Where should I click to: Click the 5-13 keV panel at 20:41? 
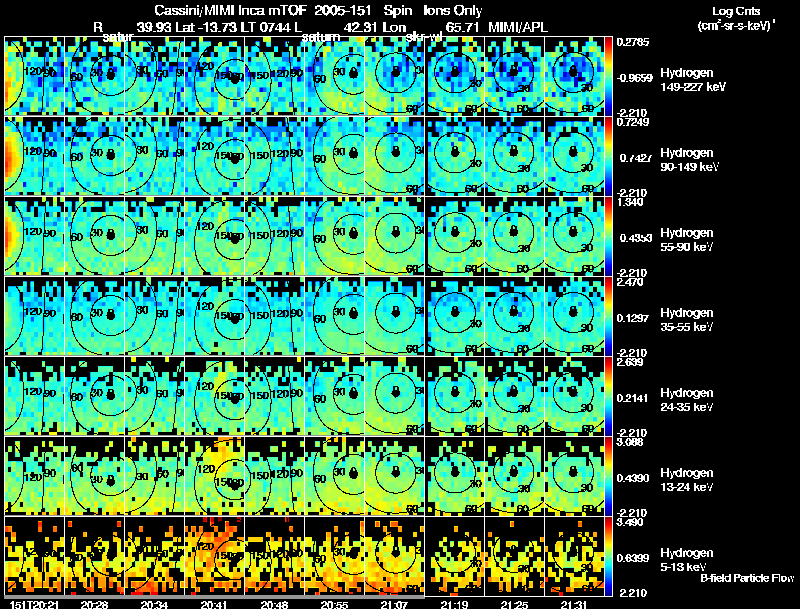pyautogui.click(x=215, y=555)
